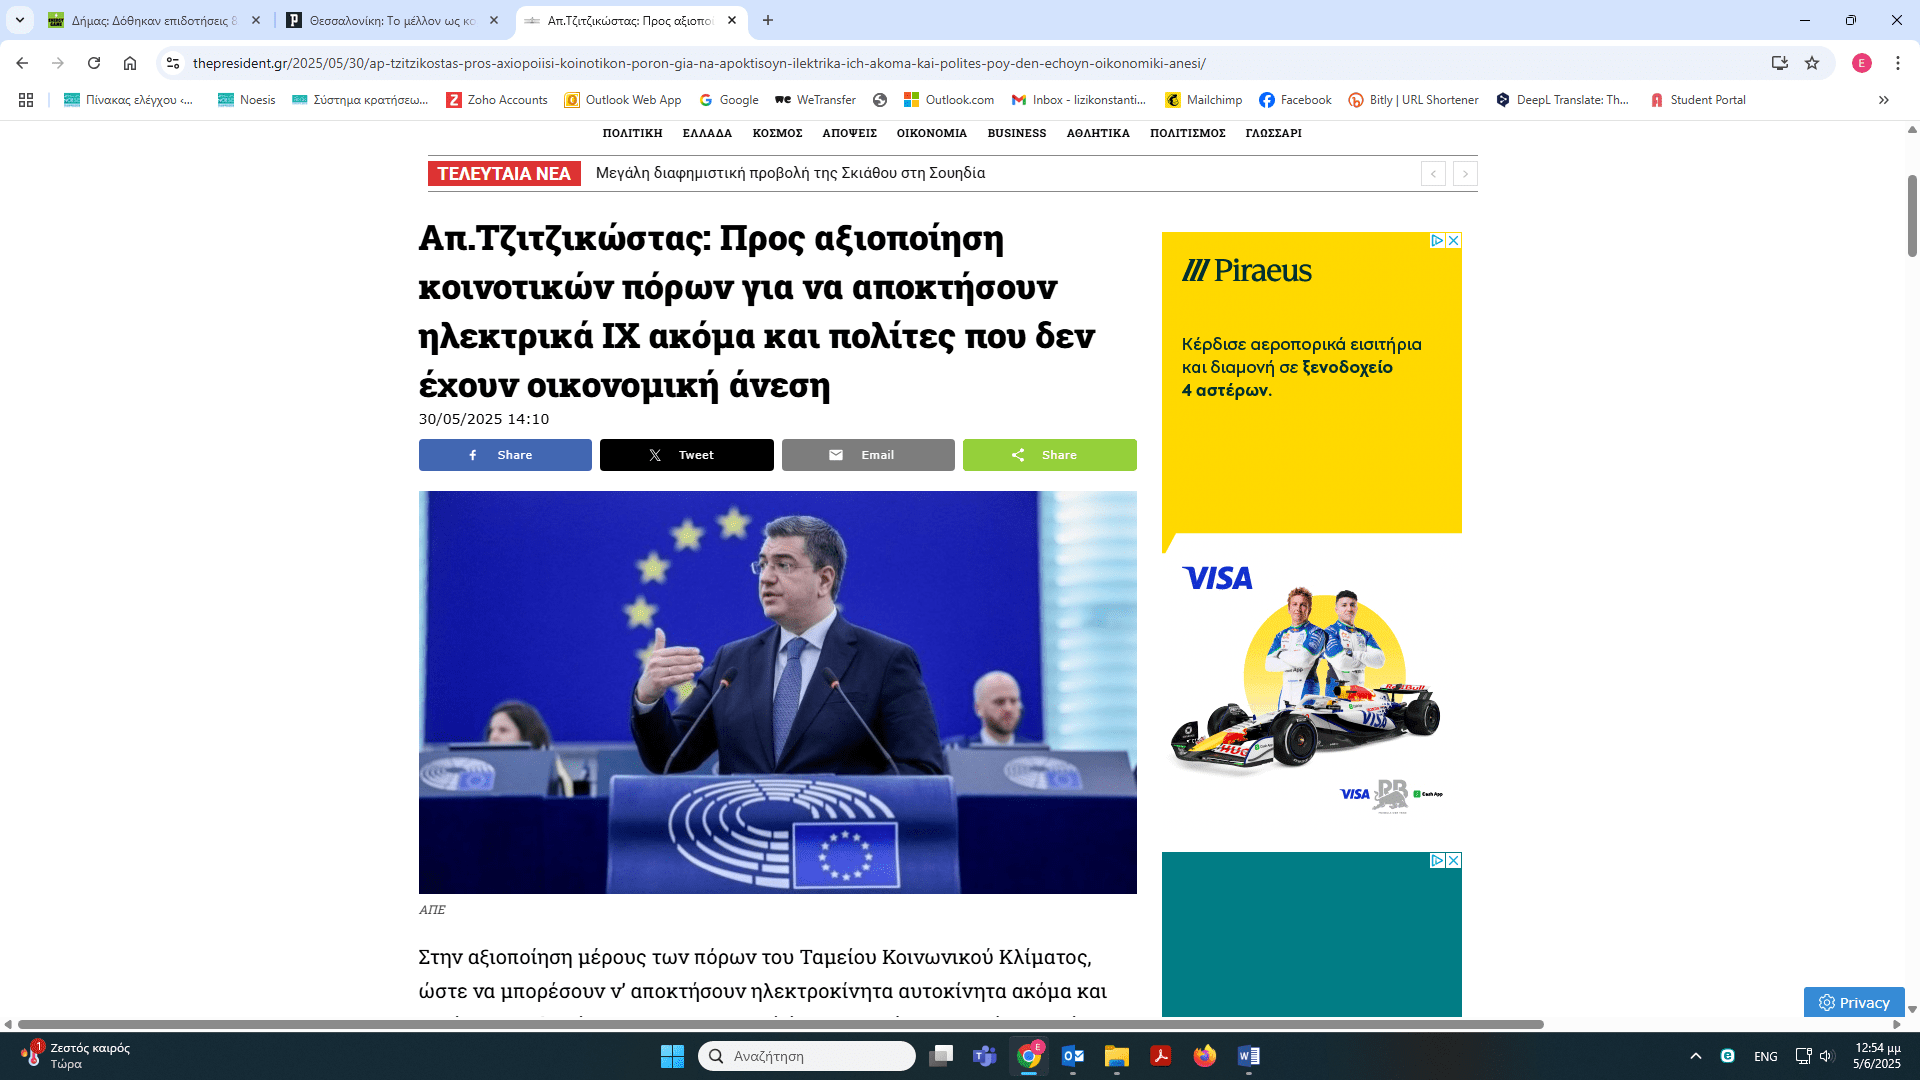The height and width of the screenshot is (1080, 1920).
Task: Bookmark this page with star icon
Action: (1812, 63)
